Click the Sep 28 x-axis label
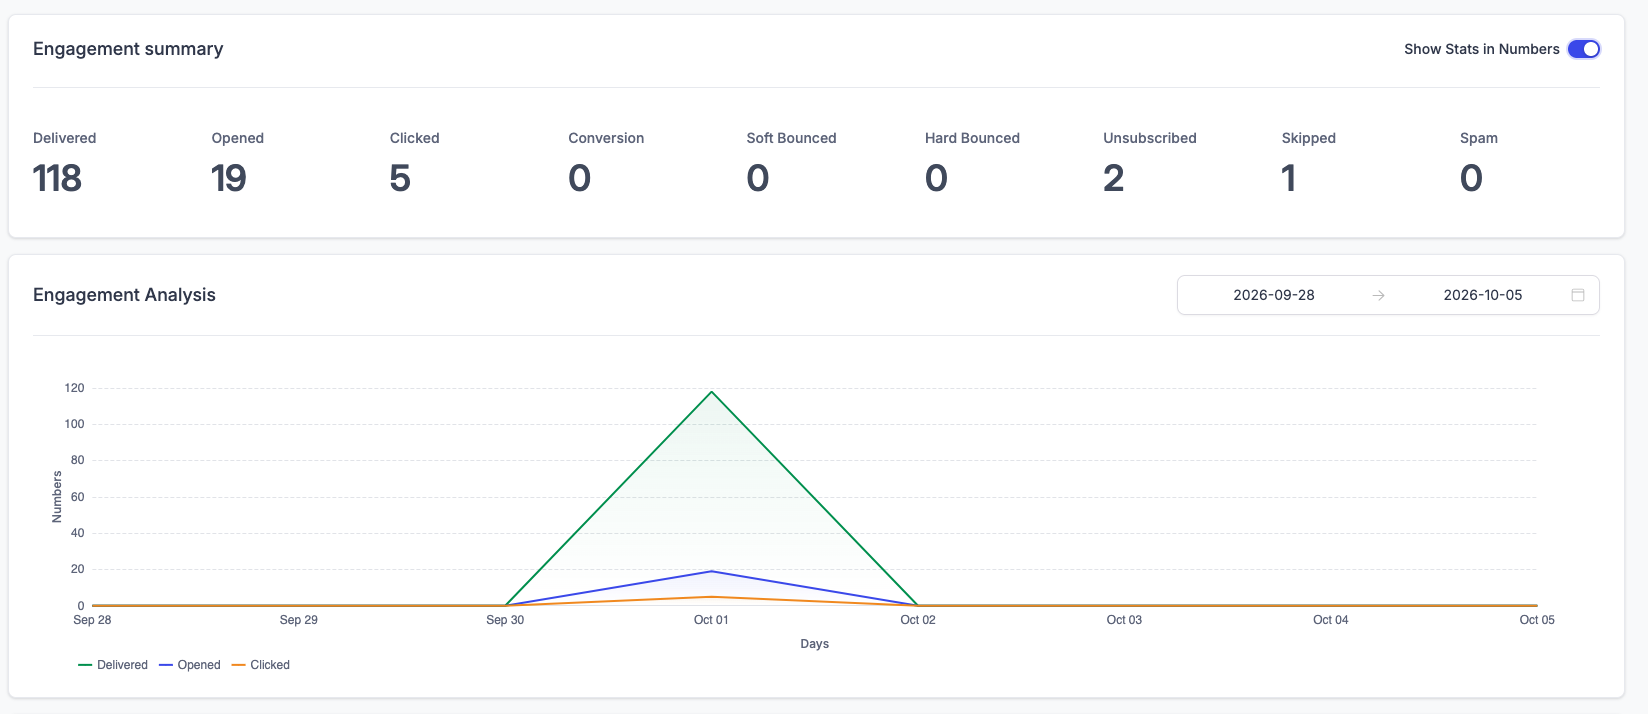Viewport: 1648px width, 714px height. click(x=92, y=620)
